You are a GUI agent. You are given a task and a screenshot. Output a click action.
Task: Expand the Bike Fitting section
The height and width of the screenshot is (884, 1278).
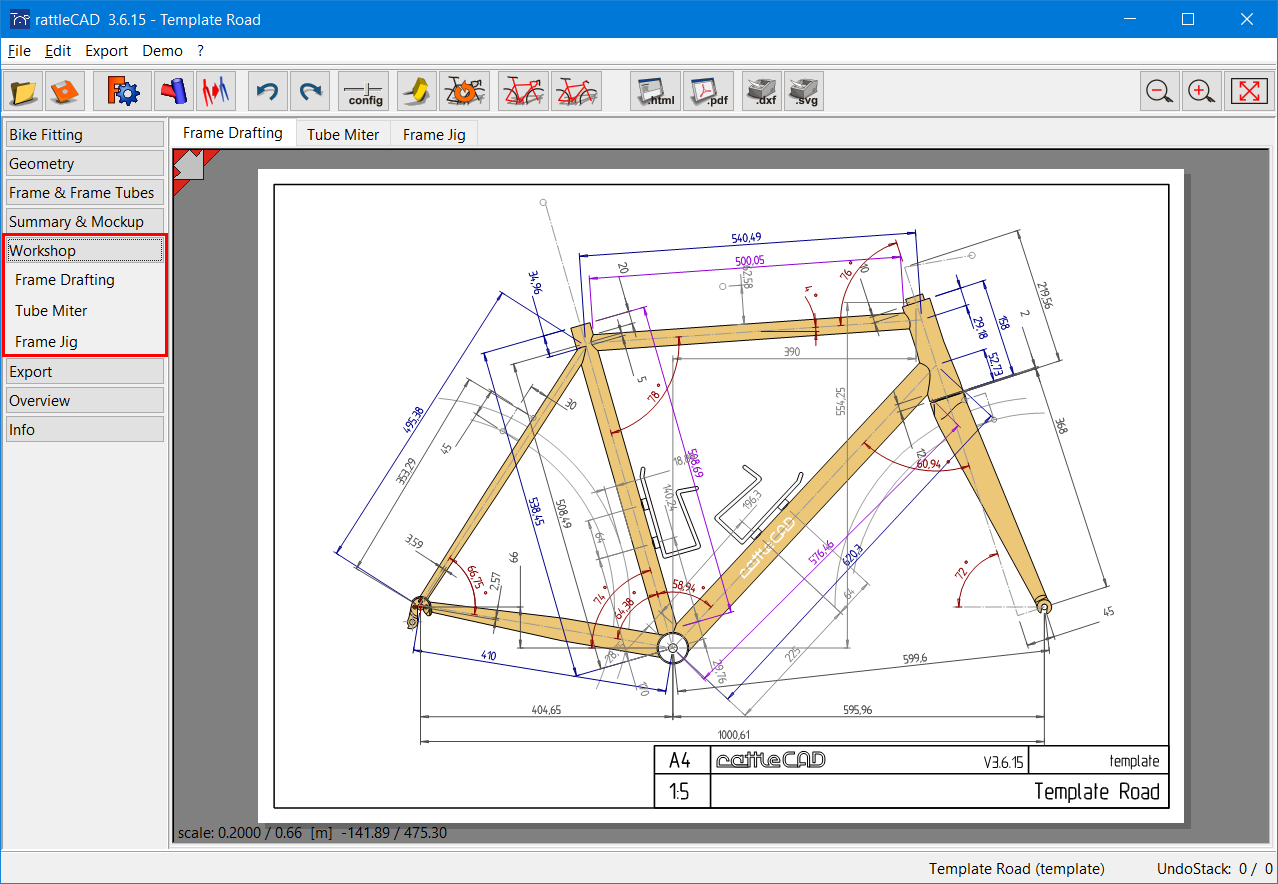pyautogui.click(x=84, y=134)
